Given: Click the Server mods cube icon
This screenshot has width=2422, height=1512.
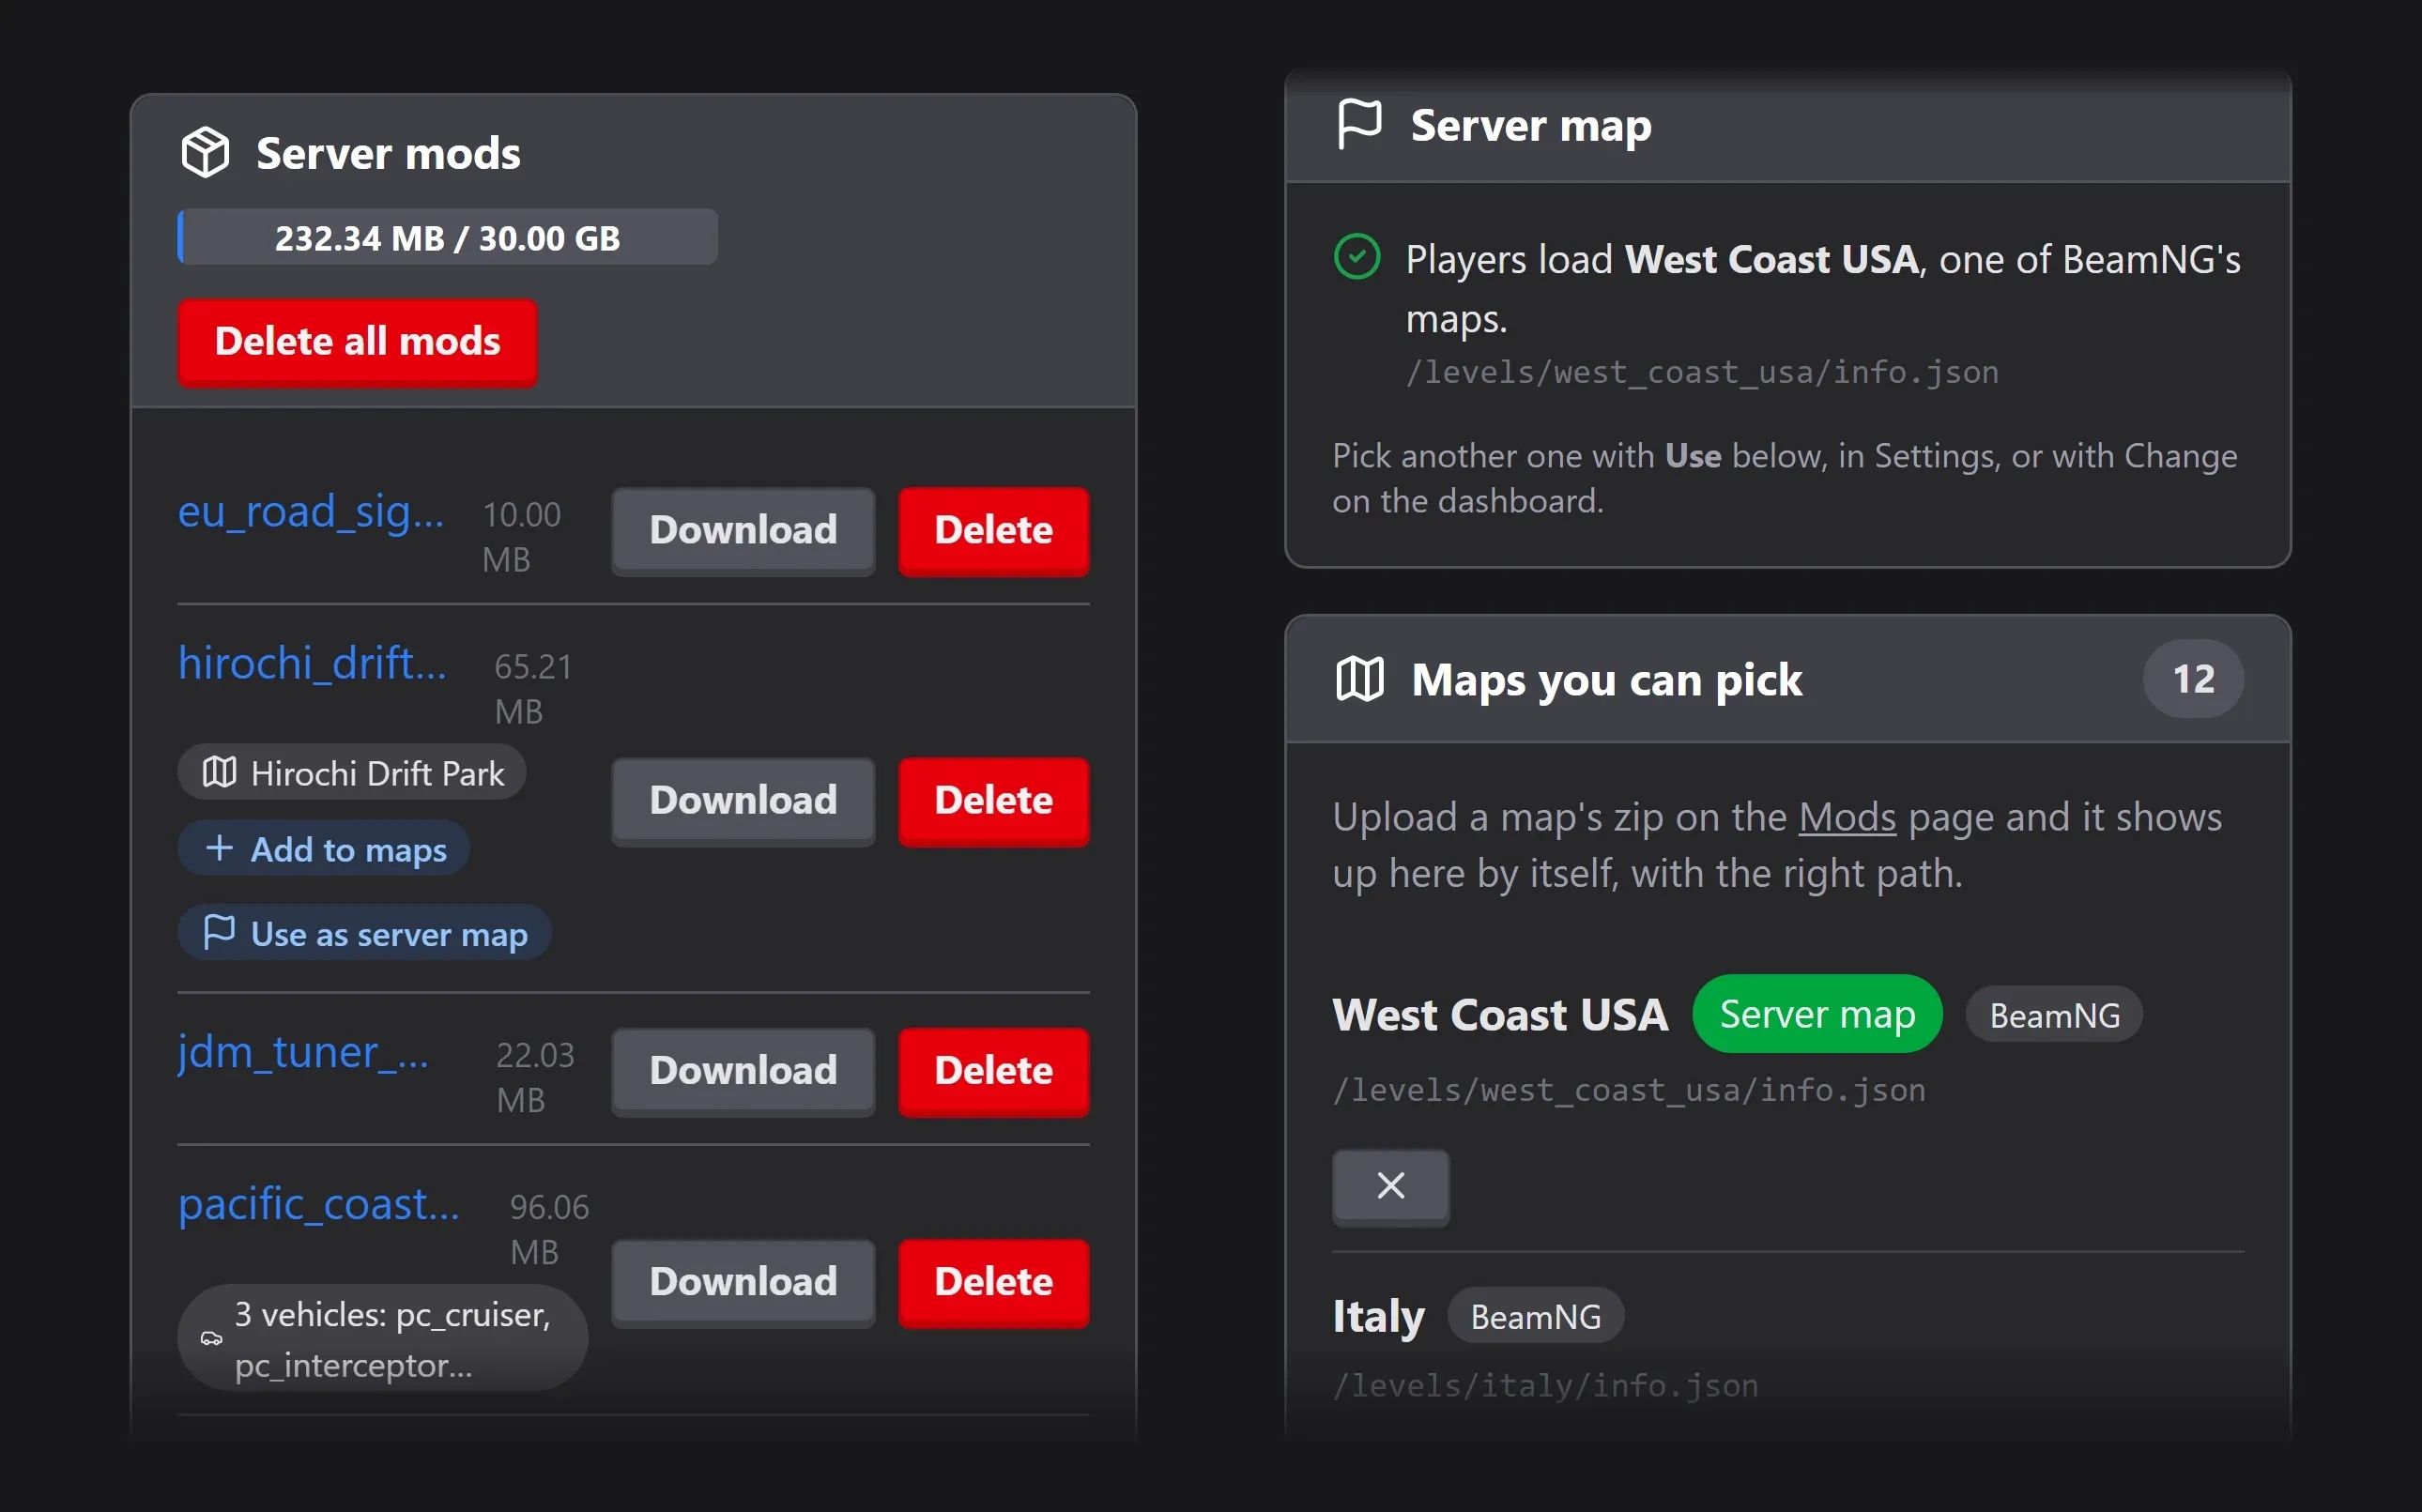Looking at the screenshot, I should point(205,153).
